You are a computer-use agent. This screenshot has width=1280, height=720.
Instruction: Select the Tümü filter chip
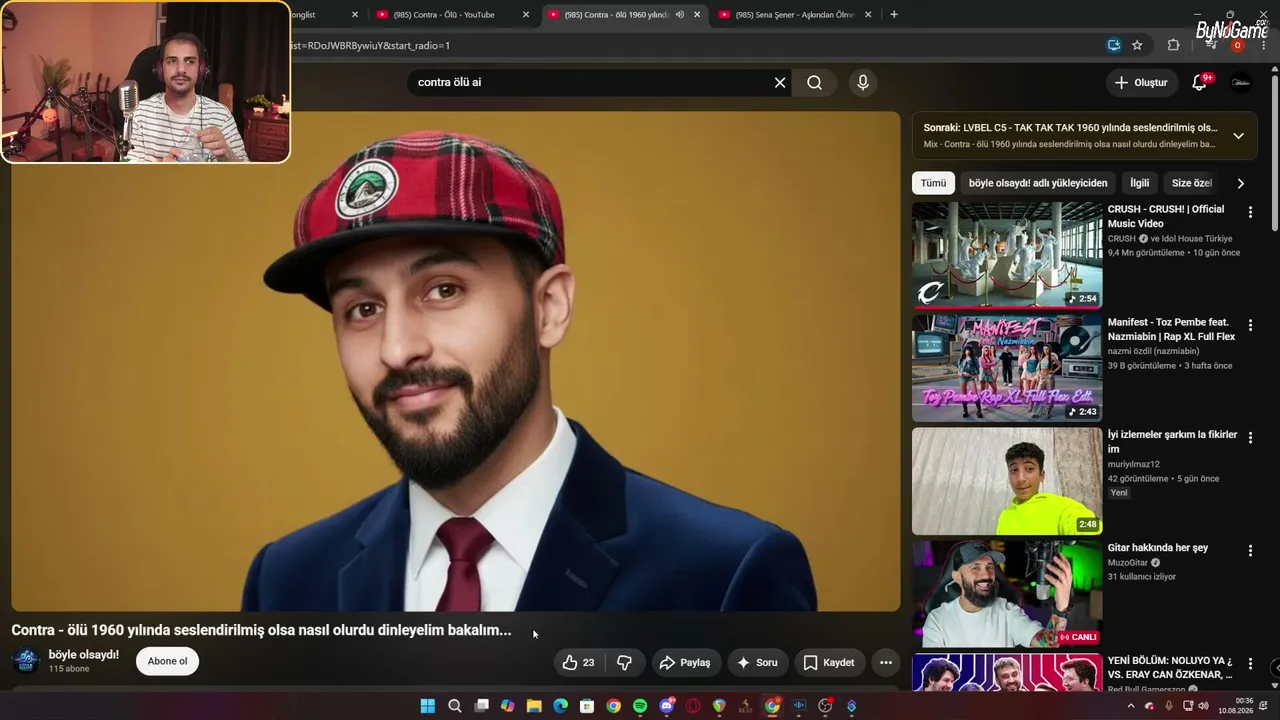click(x=933, y=183)
